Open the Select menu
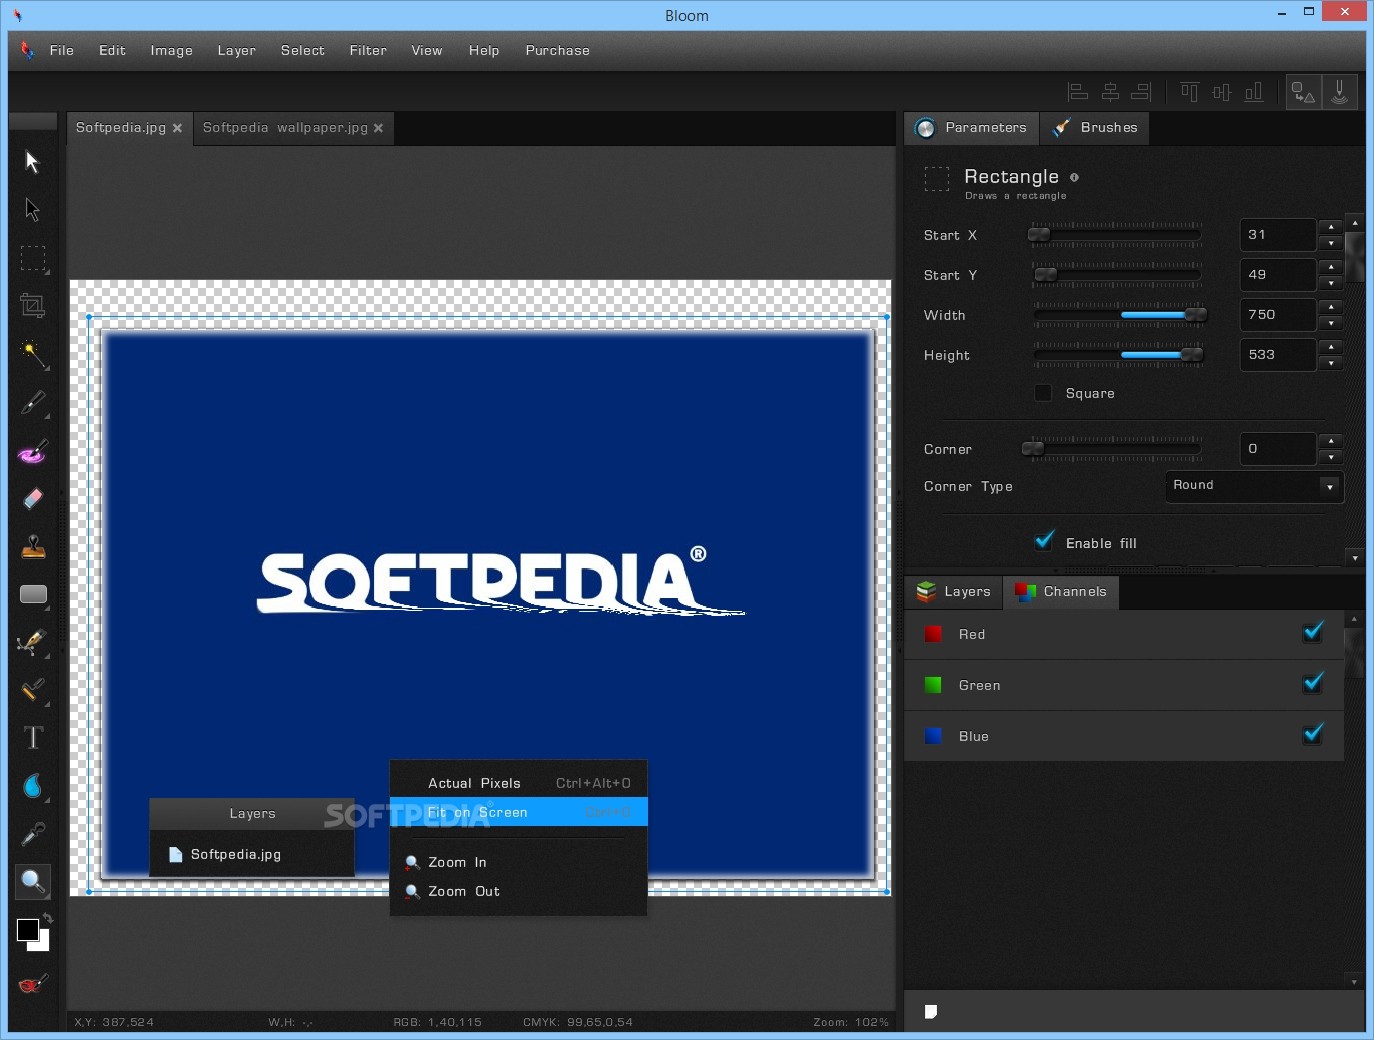 point(303,50)
